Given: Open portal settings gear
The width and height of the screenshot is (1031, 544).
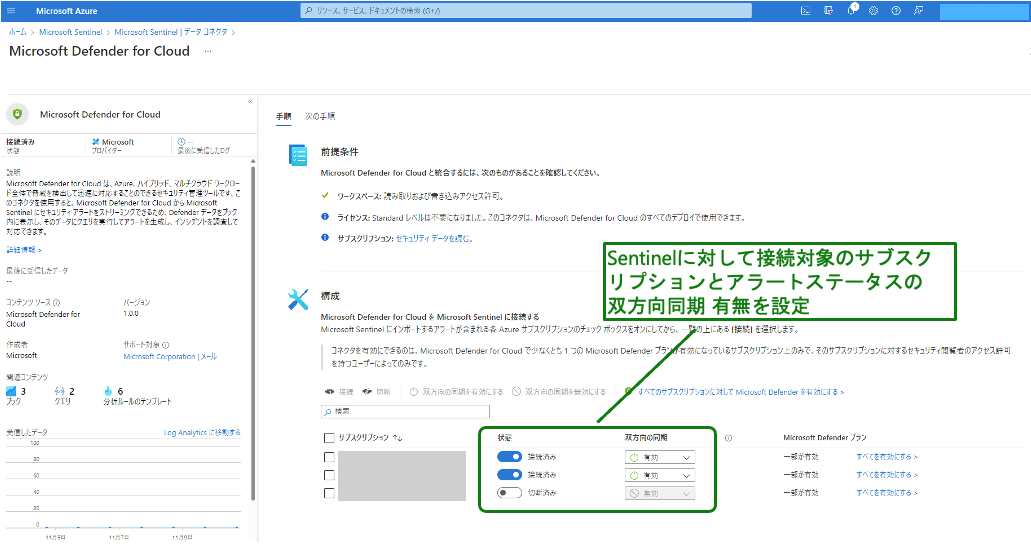Looking at the screenshot, I should pos(873,11).
